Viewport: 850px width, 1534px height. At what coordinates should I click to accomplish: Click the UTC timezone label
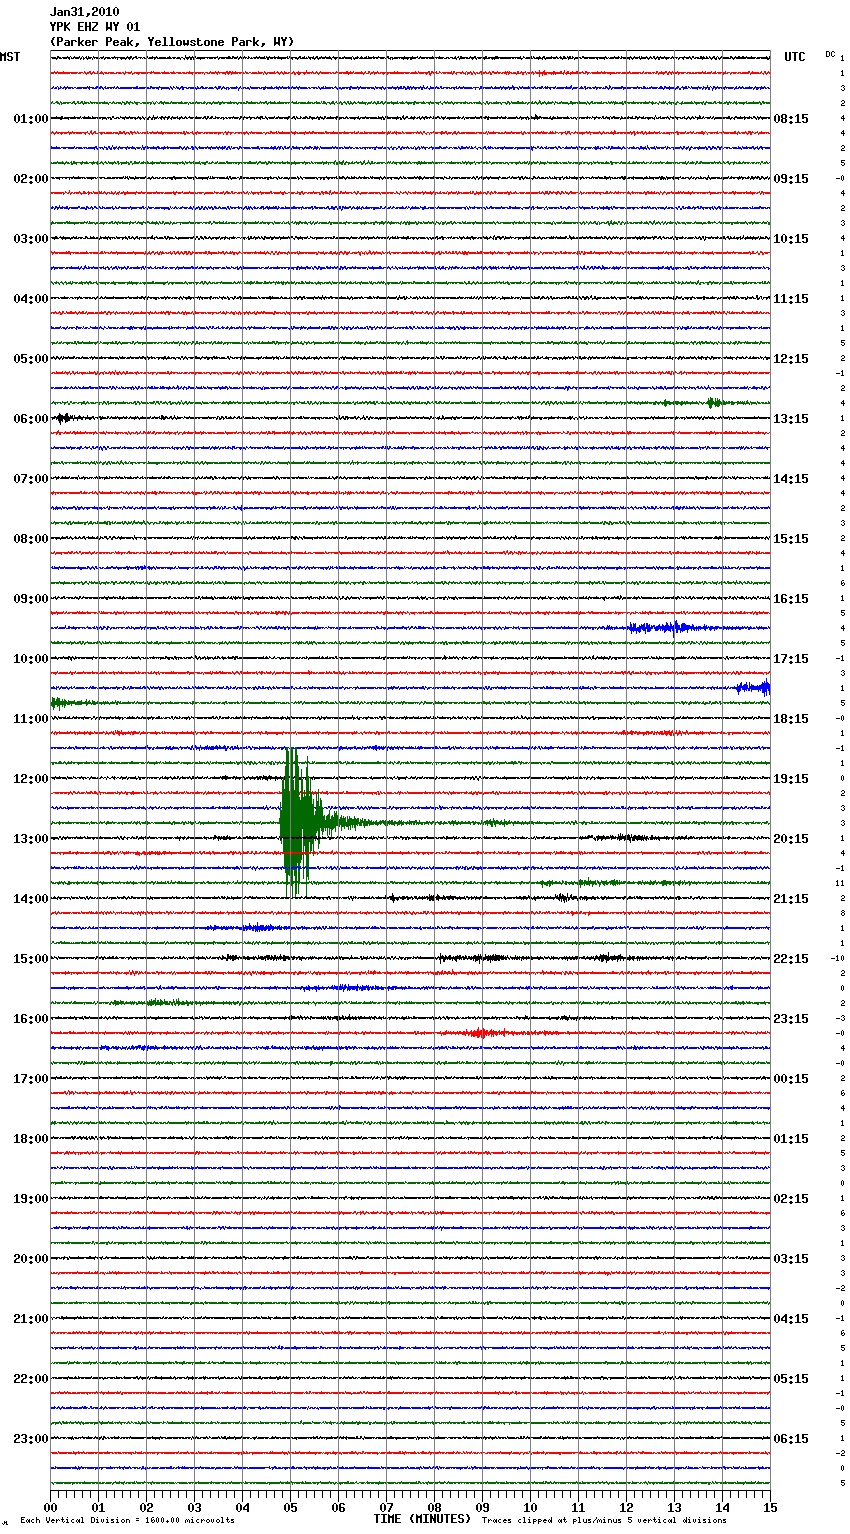tap(794, 57)
